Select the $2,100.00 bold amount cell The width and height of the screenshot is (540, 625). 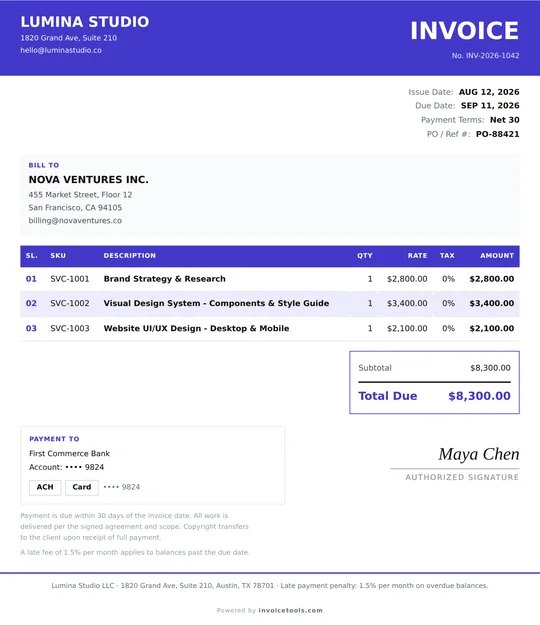491,328
